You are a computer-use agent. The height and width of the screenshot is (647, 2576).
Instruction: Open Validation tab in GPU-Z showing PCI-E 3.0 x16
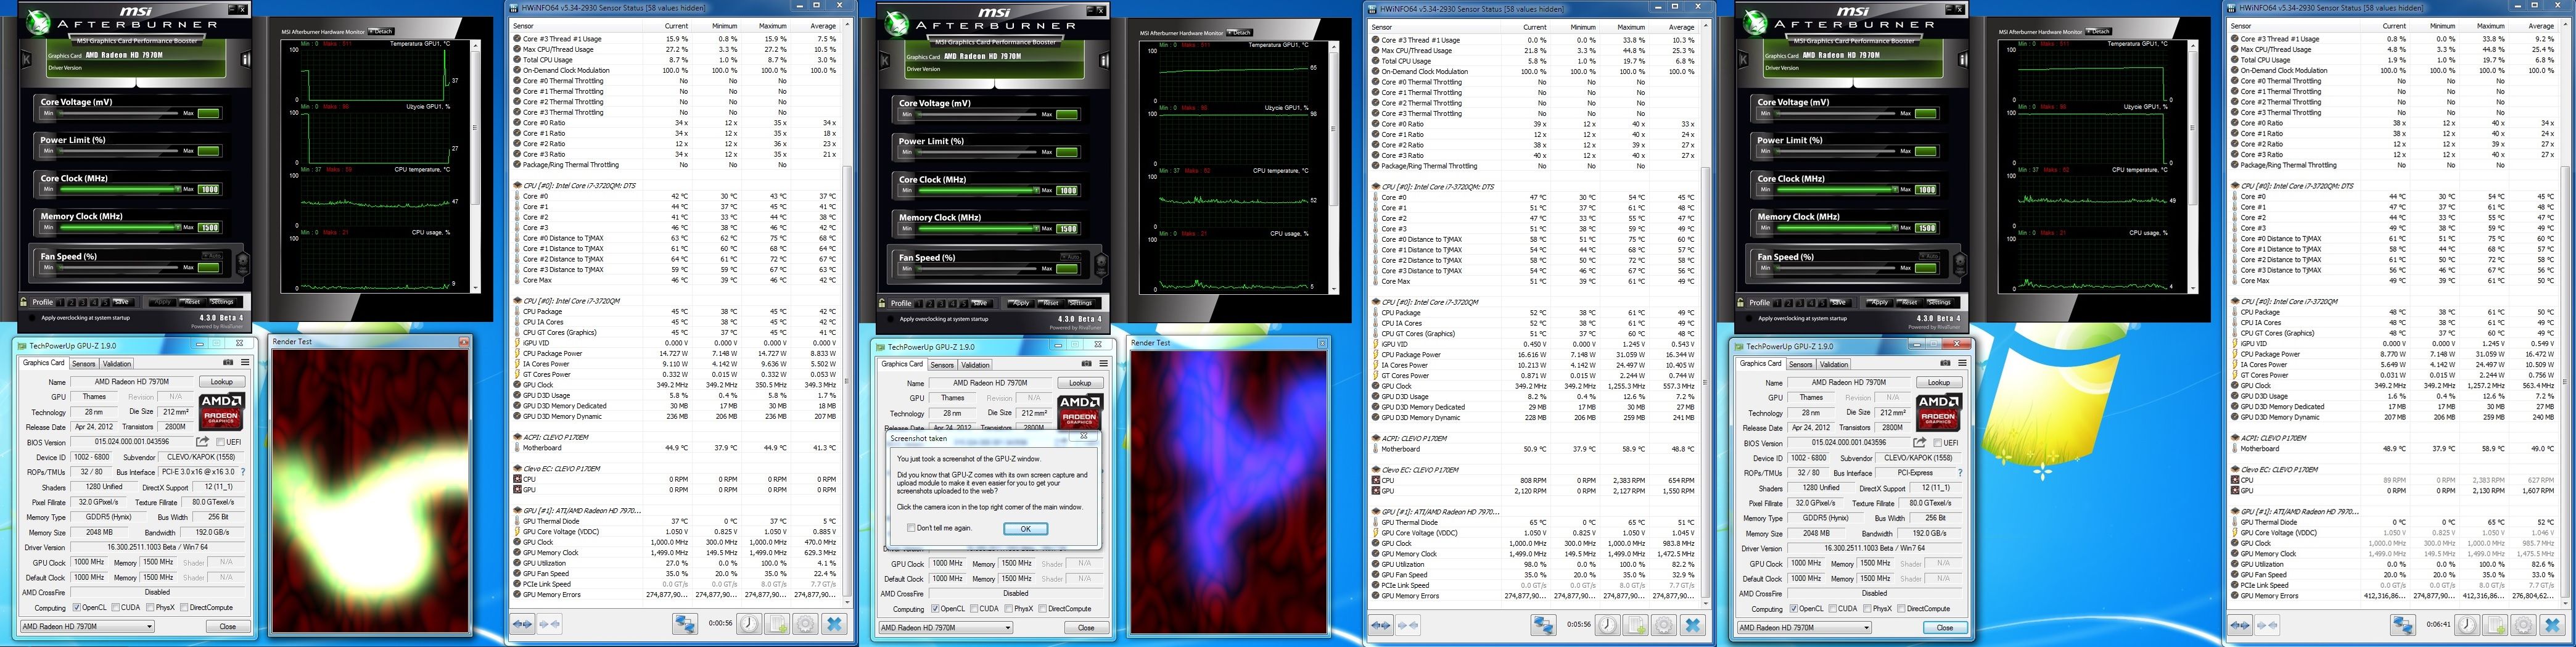(117, 364)
